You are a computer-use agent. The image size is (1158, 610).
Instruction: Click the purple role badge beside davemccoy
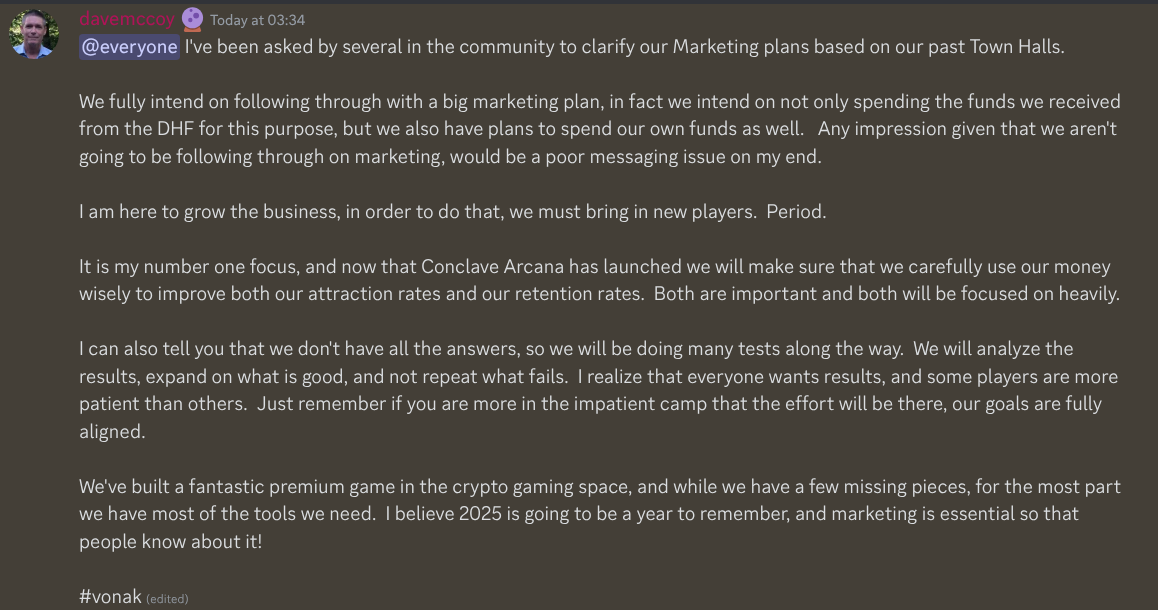tap(192, 19)
